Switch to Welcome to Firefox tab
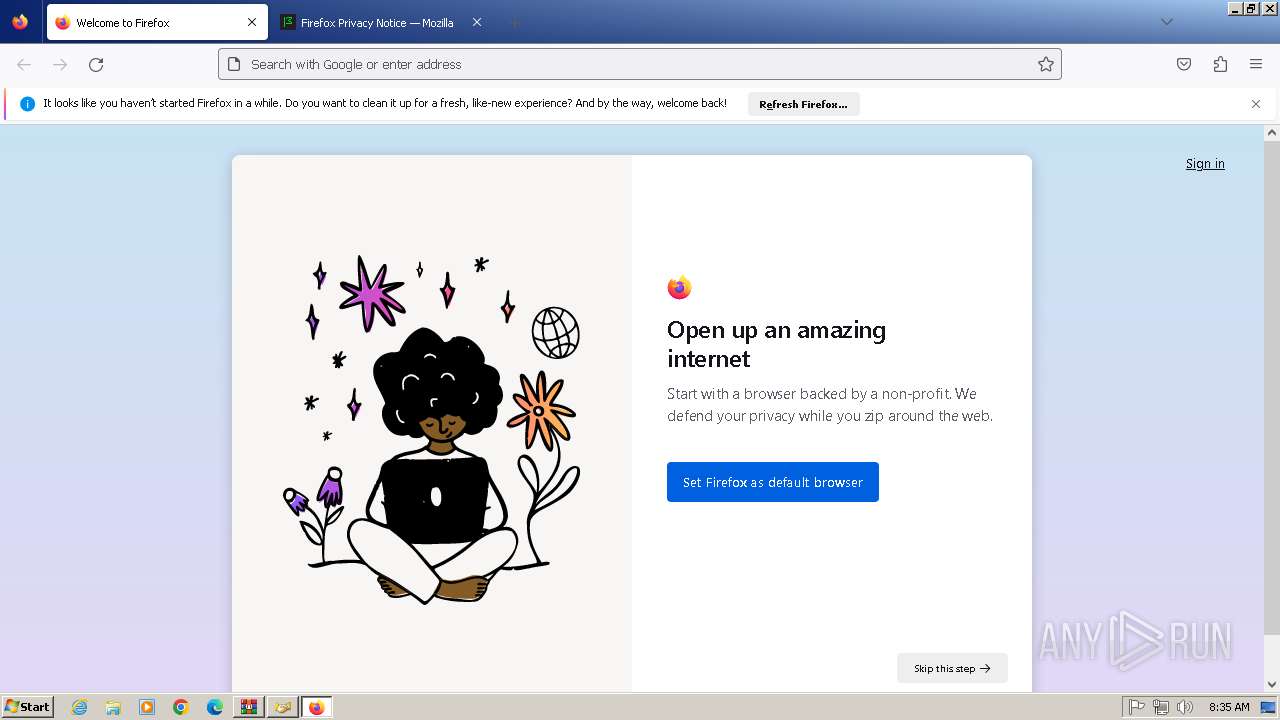Viewport: 1280px width, 720px height. coord(157,22)
